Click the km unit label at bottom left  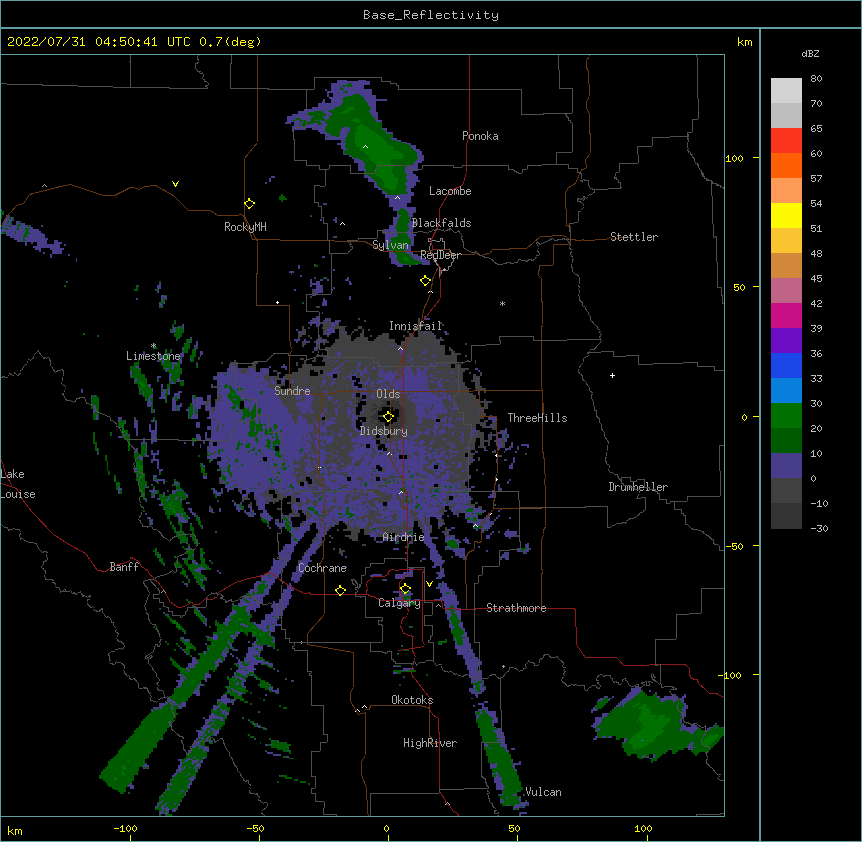coord(15,830)
